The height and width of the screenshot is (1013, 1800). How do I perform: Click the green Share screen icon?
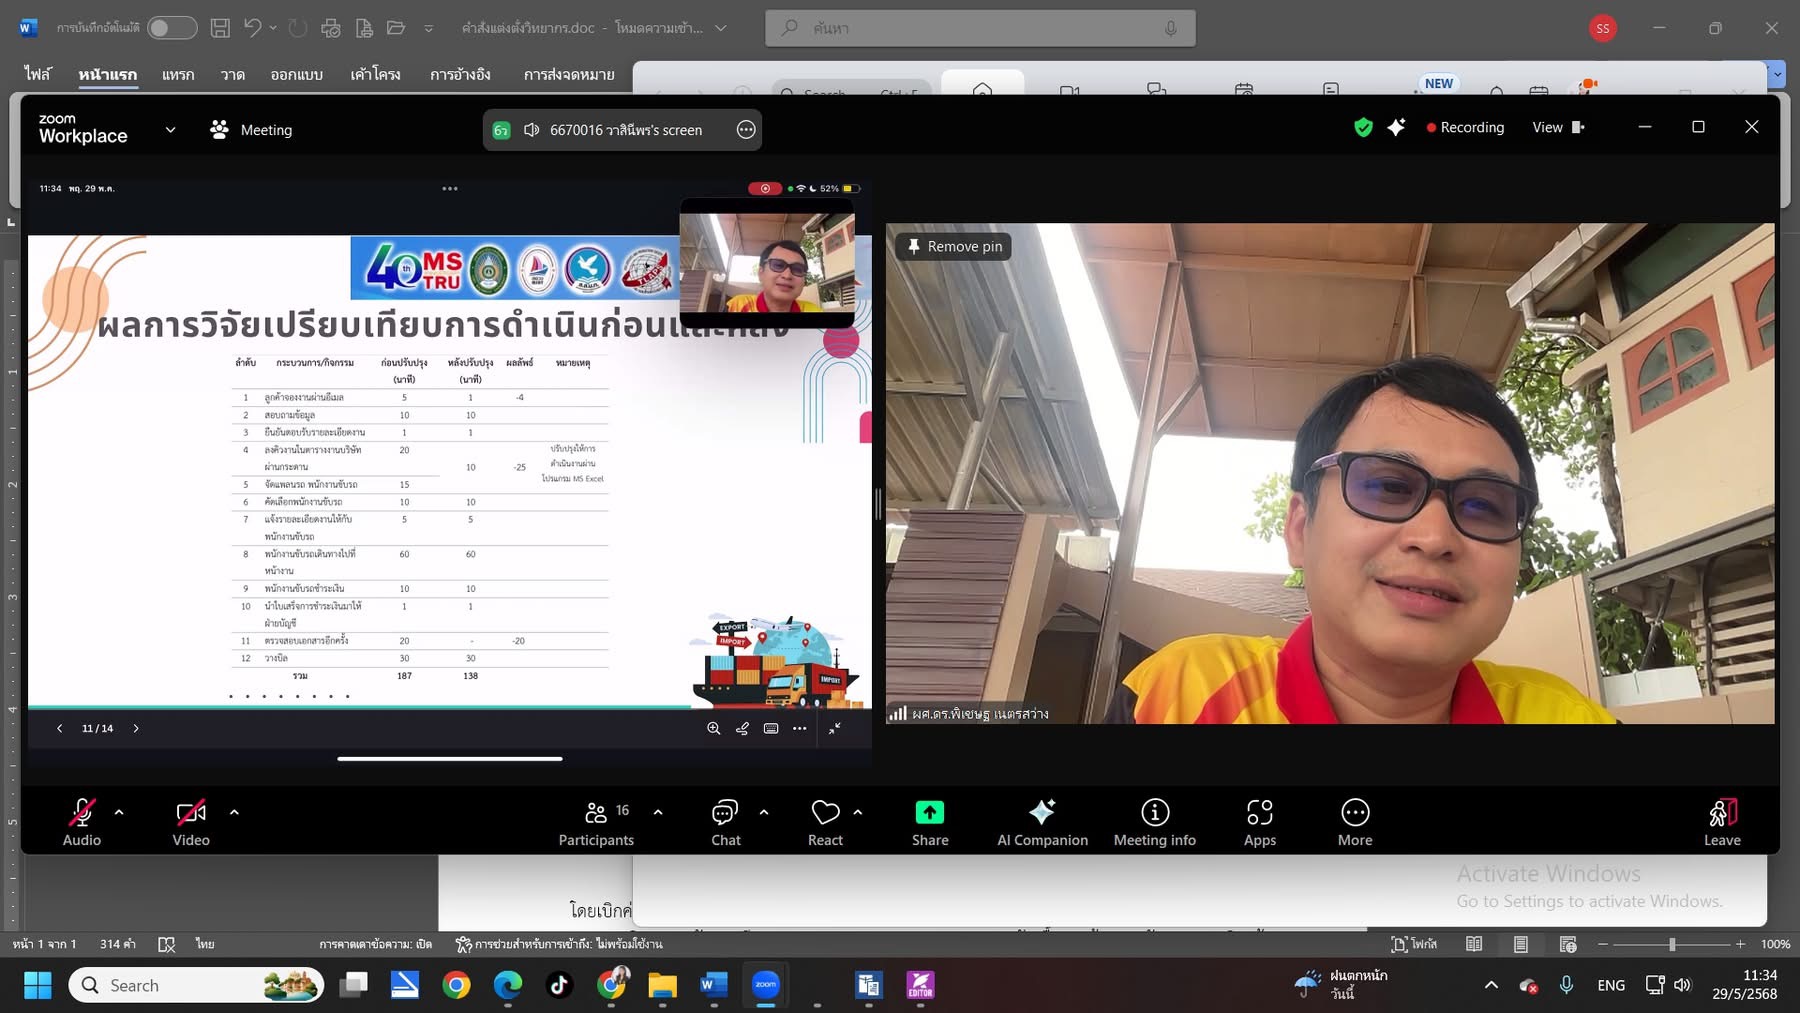tap(929, 813)
